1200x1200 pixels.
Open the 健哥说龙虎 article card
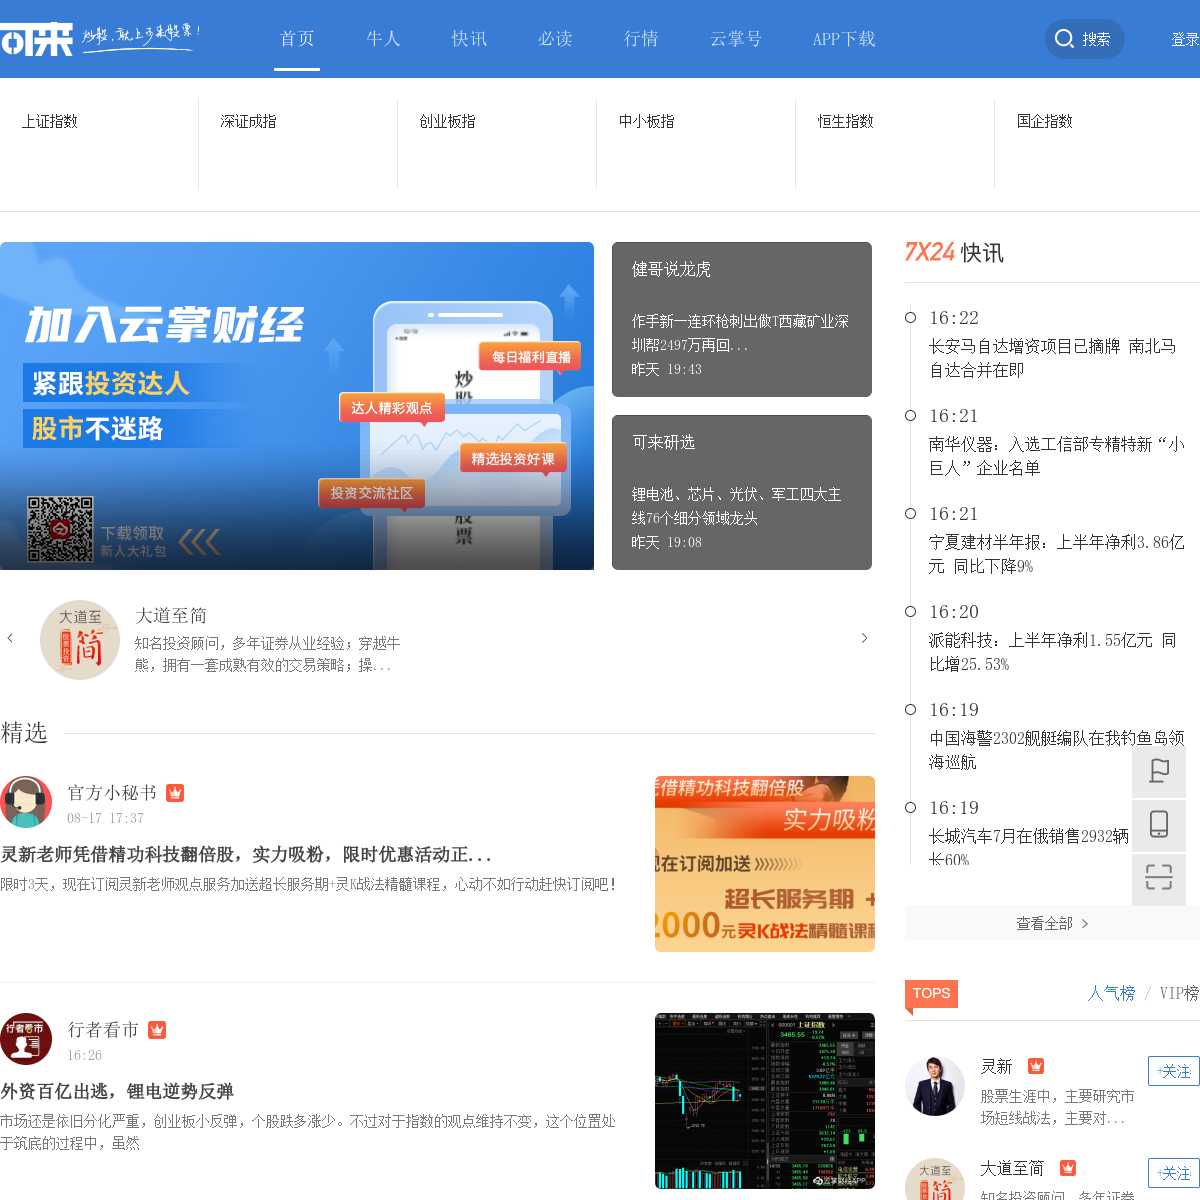[741, 319]
